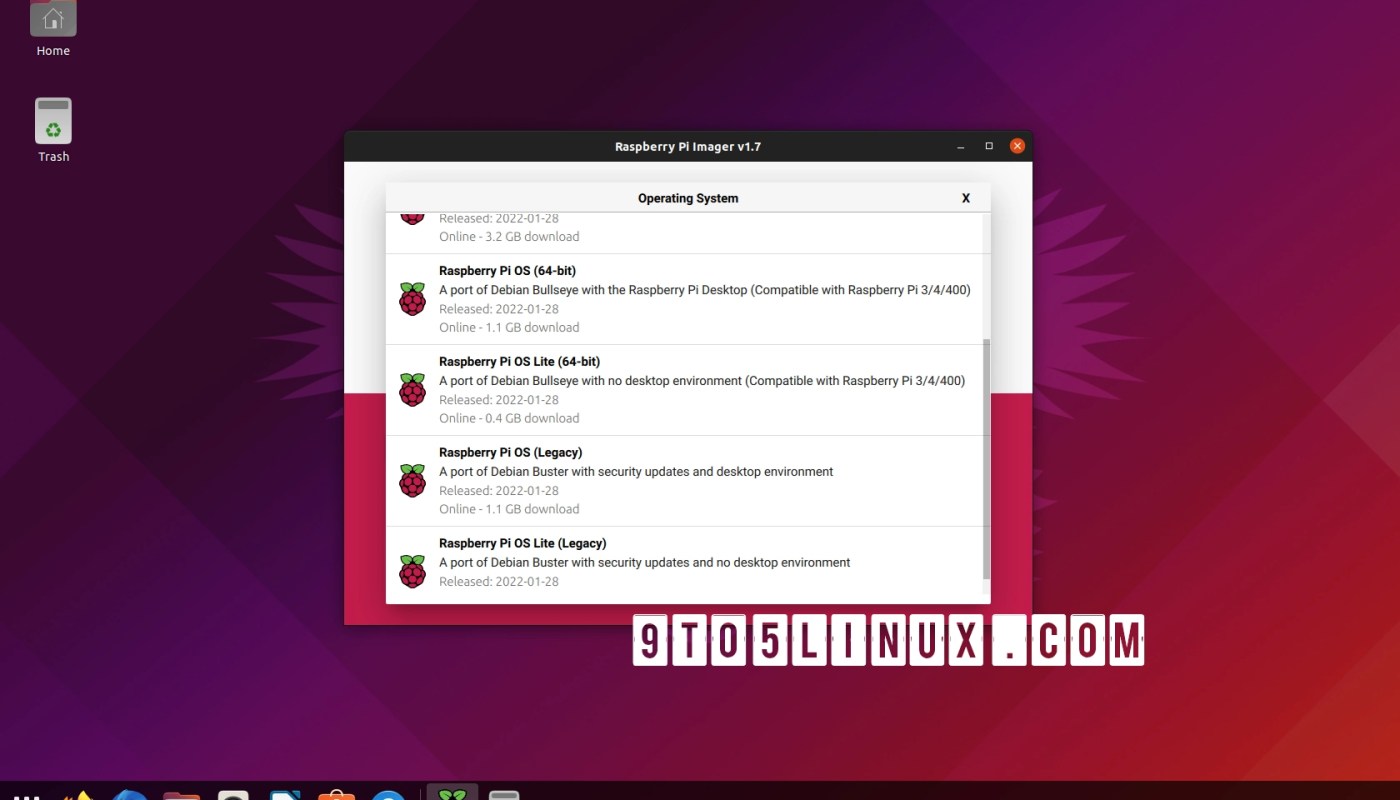The width and height of the screenshot is (1400, 800).
Task: Click raspberry icon beside Raspberry Pi OS Lite (Legacy)
Action: pos(412,572)
